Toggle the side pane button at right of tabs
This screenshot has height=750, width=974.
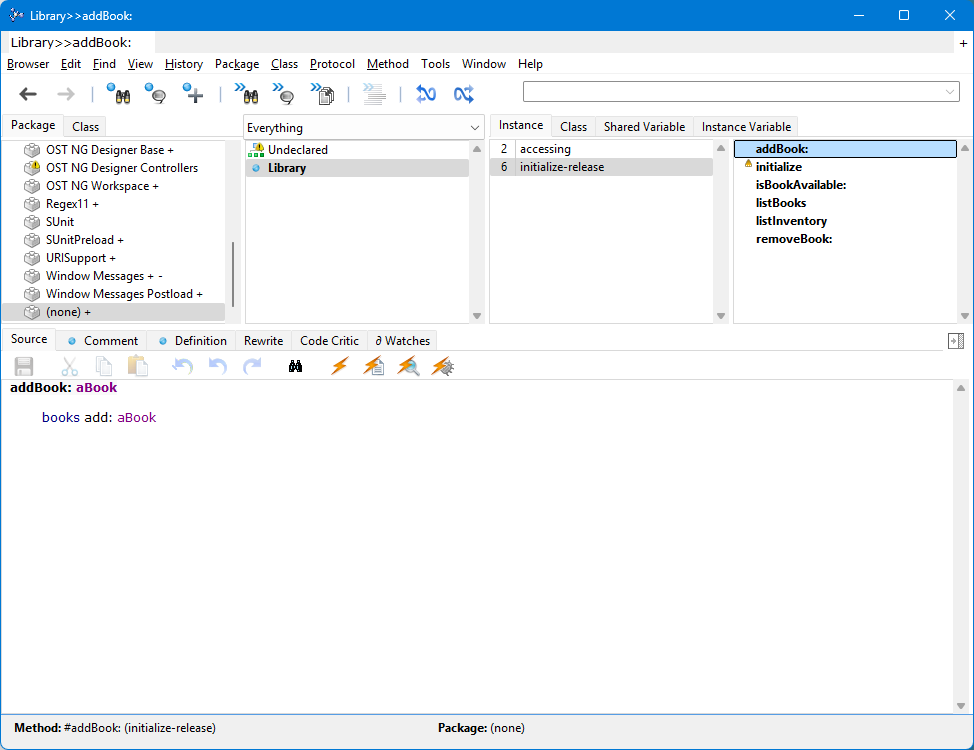pos(955,341)
